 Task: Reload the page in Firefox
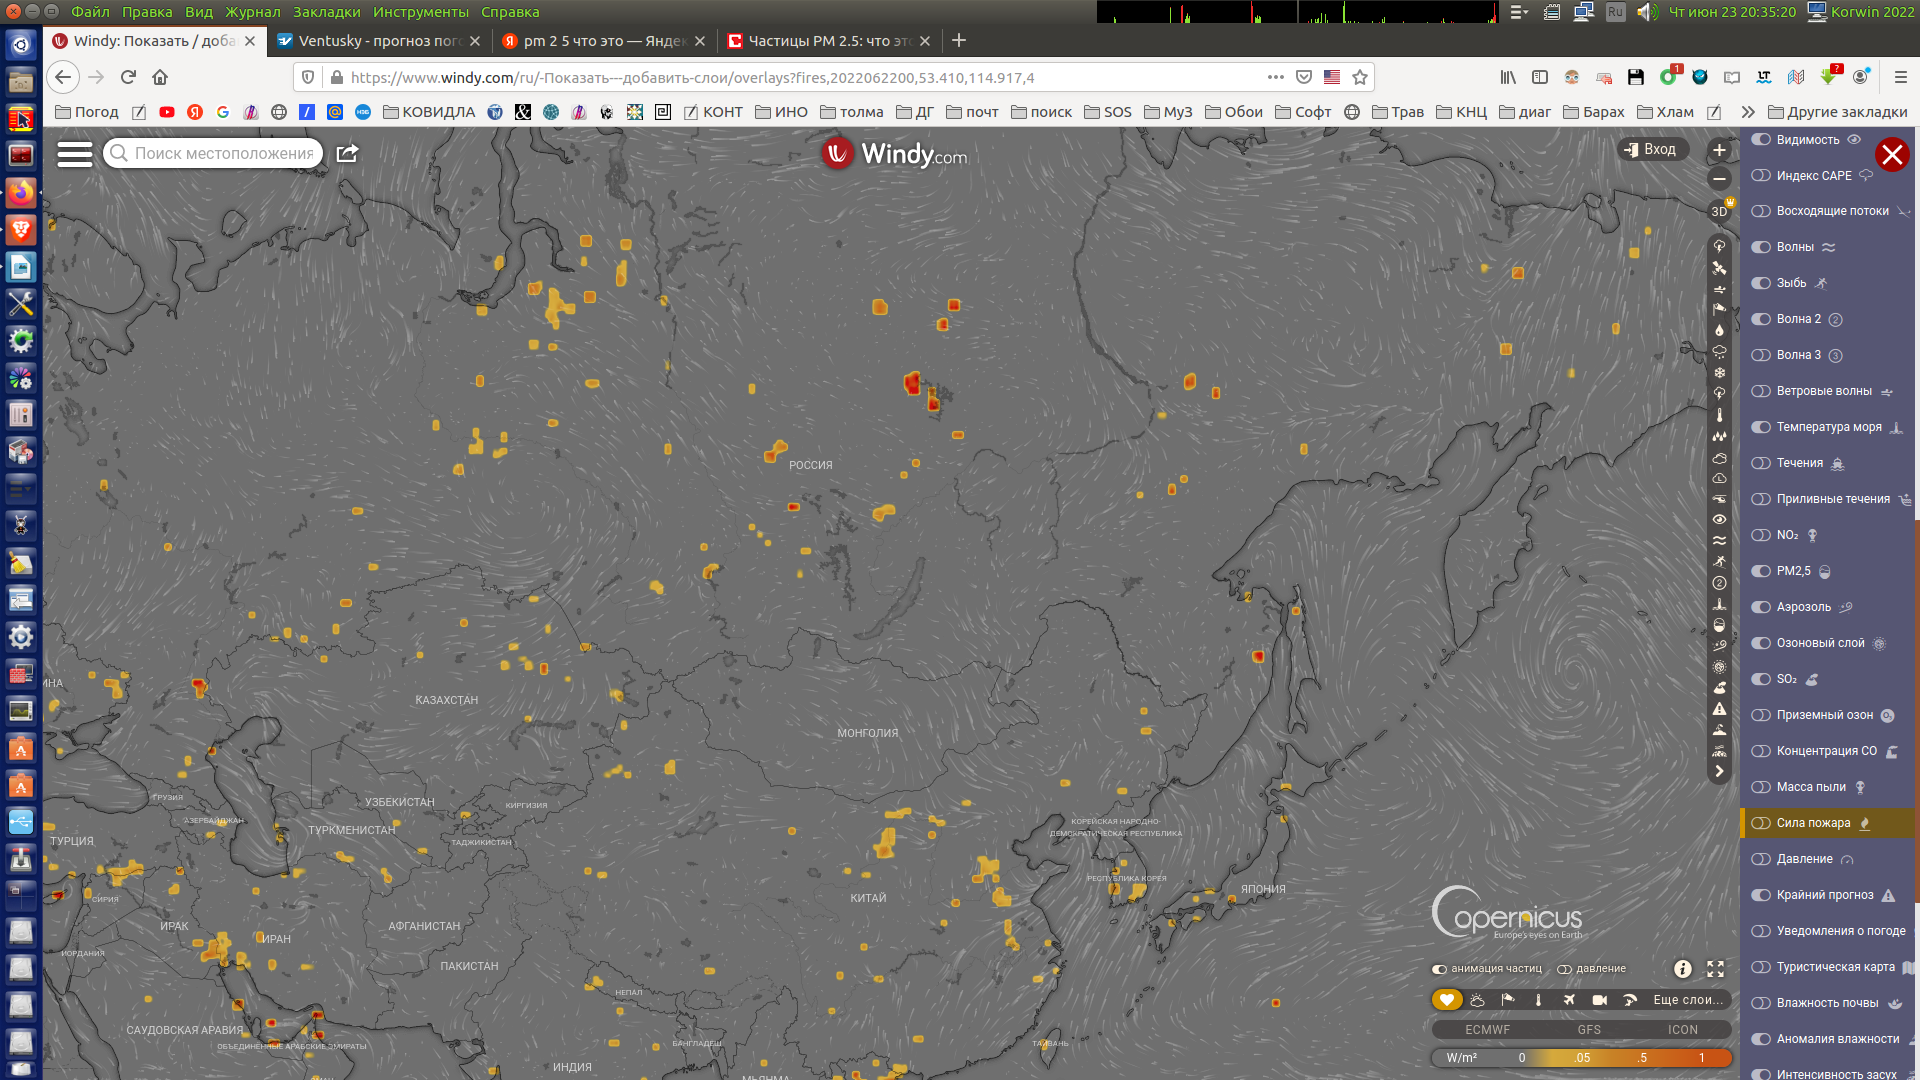coord(128,77)
